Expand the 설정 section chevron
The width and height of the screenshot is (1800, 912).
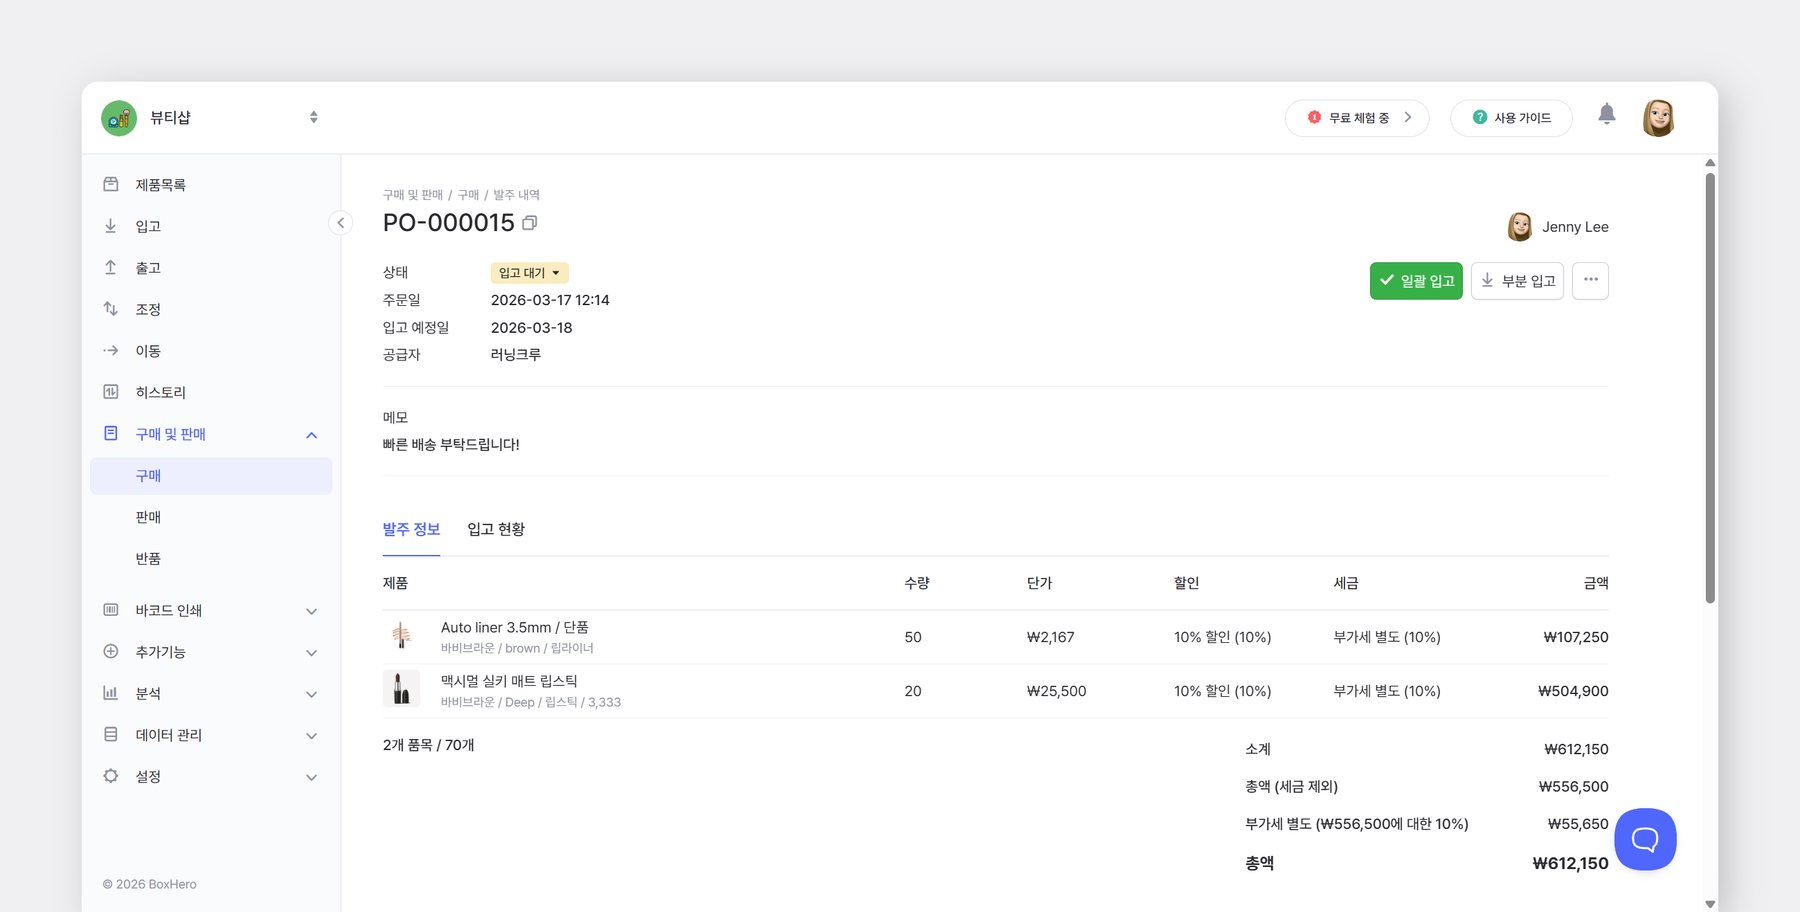(311, 776)
